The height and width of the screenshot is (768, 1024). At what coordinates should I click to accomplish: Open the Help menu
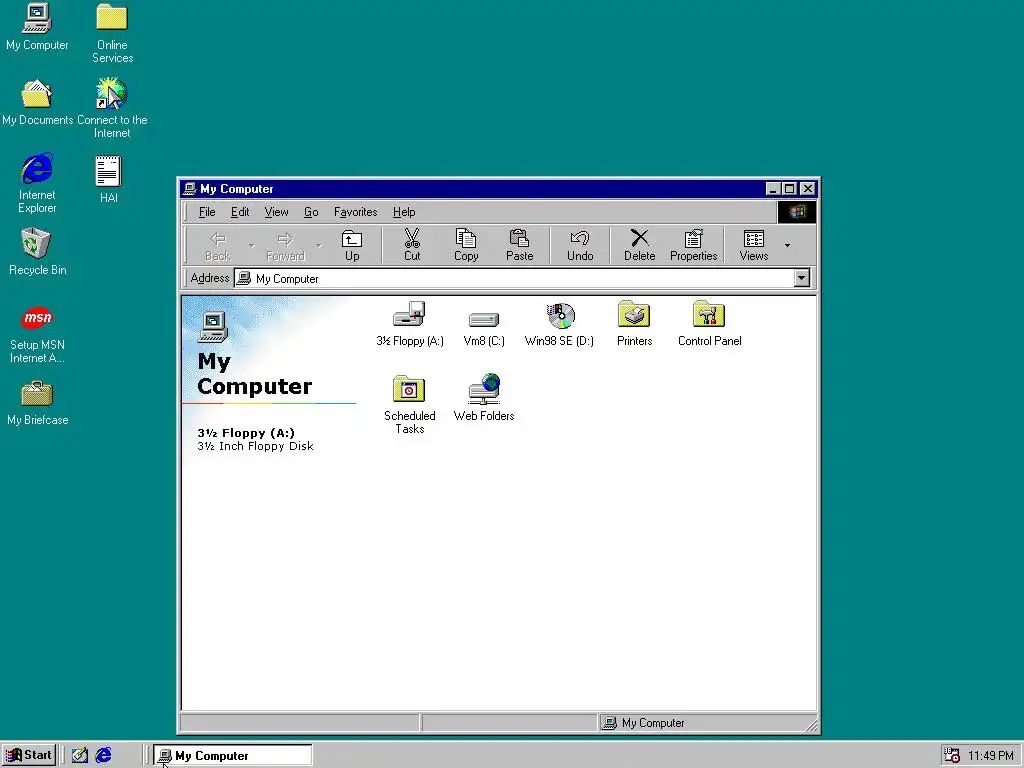tap(404, 212)
